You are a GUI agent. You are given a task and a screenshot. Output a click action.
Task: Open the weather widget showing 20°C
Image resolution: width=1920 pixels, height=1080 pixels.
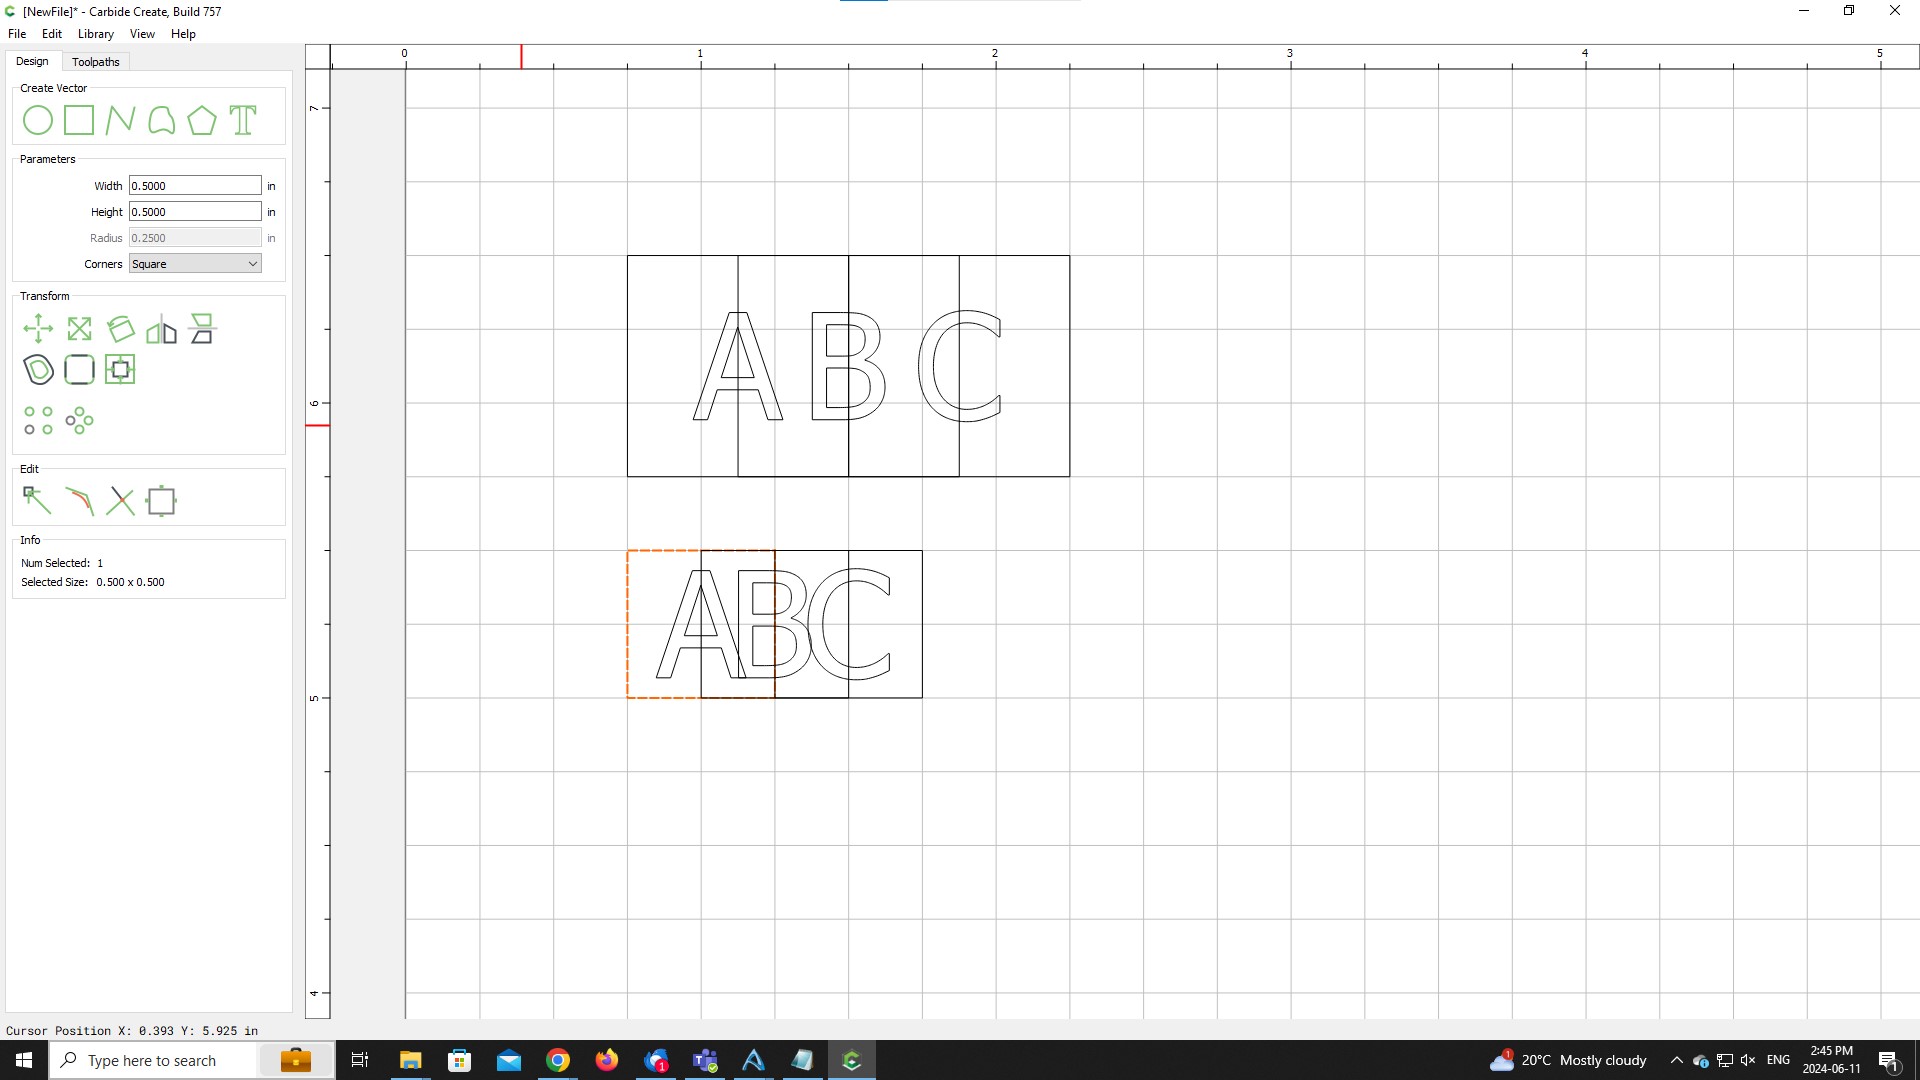[x=1568, y=1060]
